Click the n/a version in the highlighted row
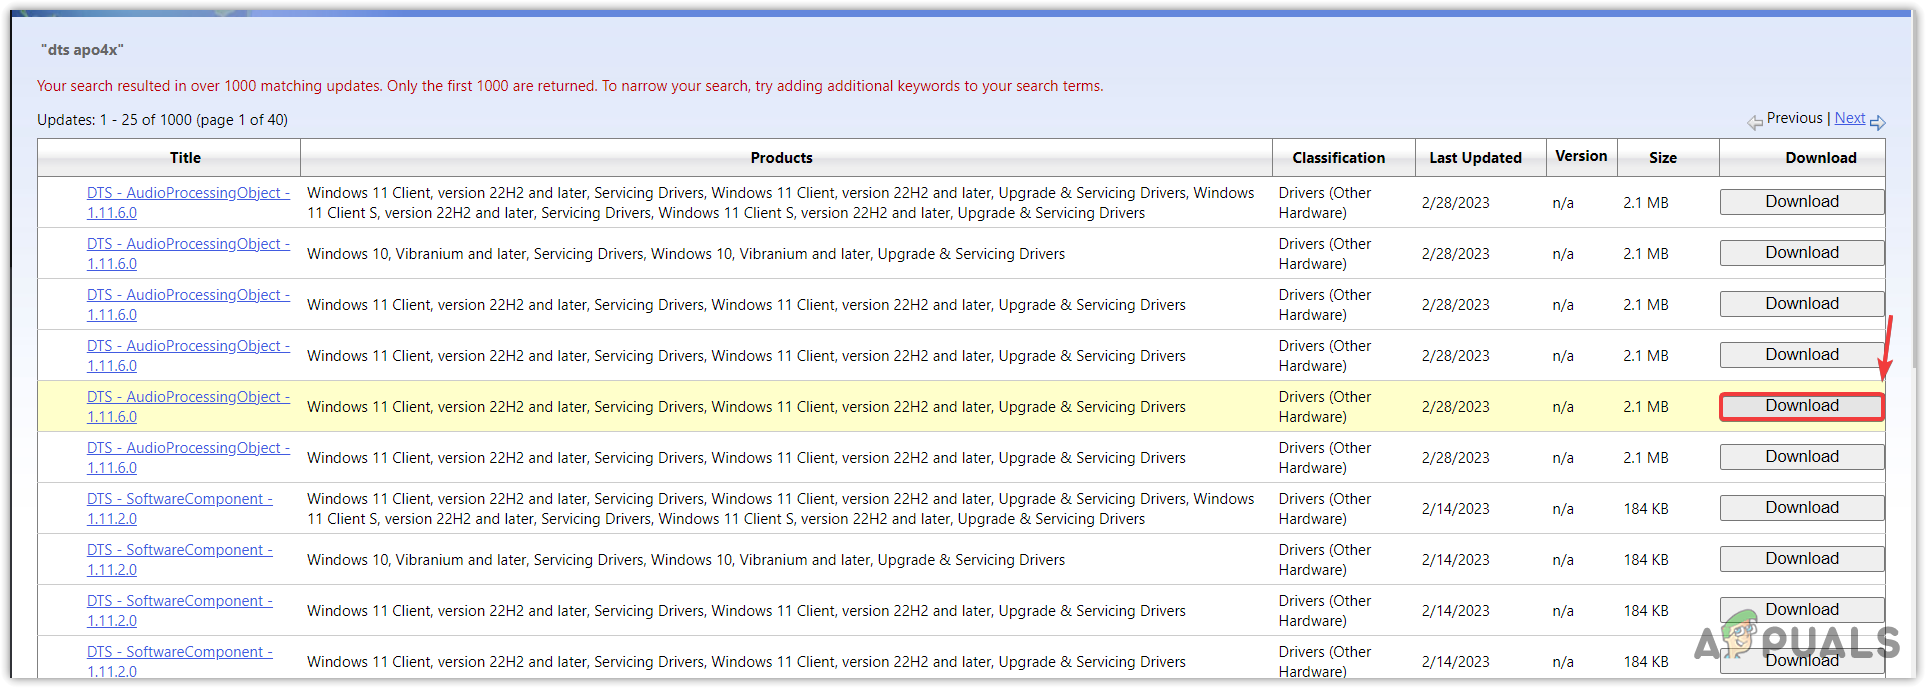This screenshot has width=1926, height=688. click(x=1563, y=407)
